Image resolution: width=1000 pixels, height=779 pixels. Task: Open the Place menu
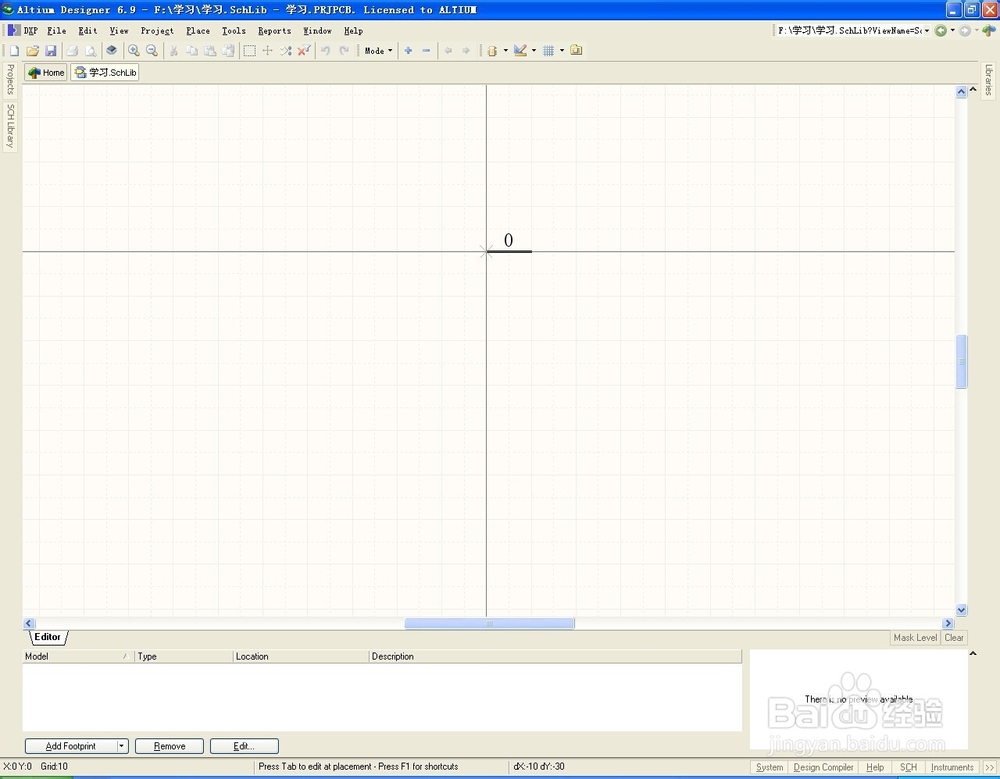point(198,31)
